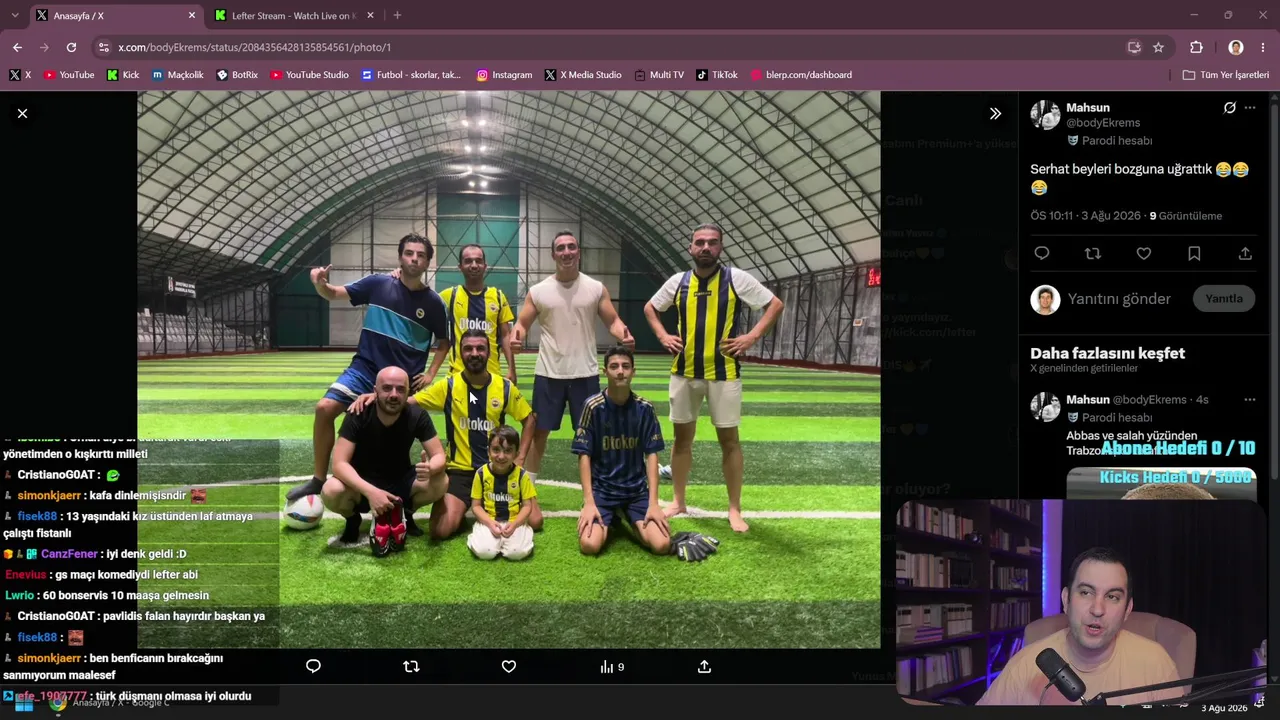Click the install app icon in address bar

click(1134, 47)
